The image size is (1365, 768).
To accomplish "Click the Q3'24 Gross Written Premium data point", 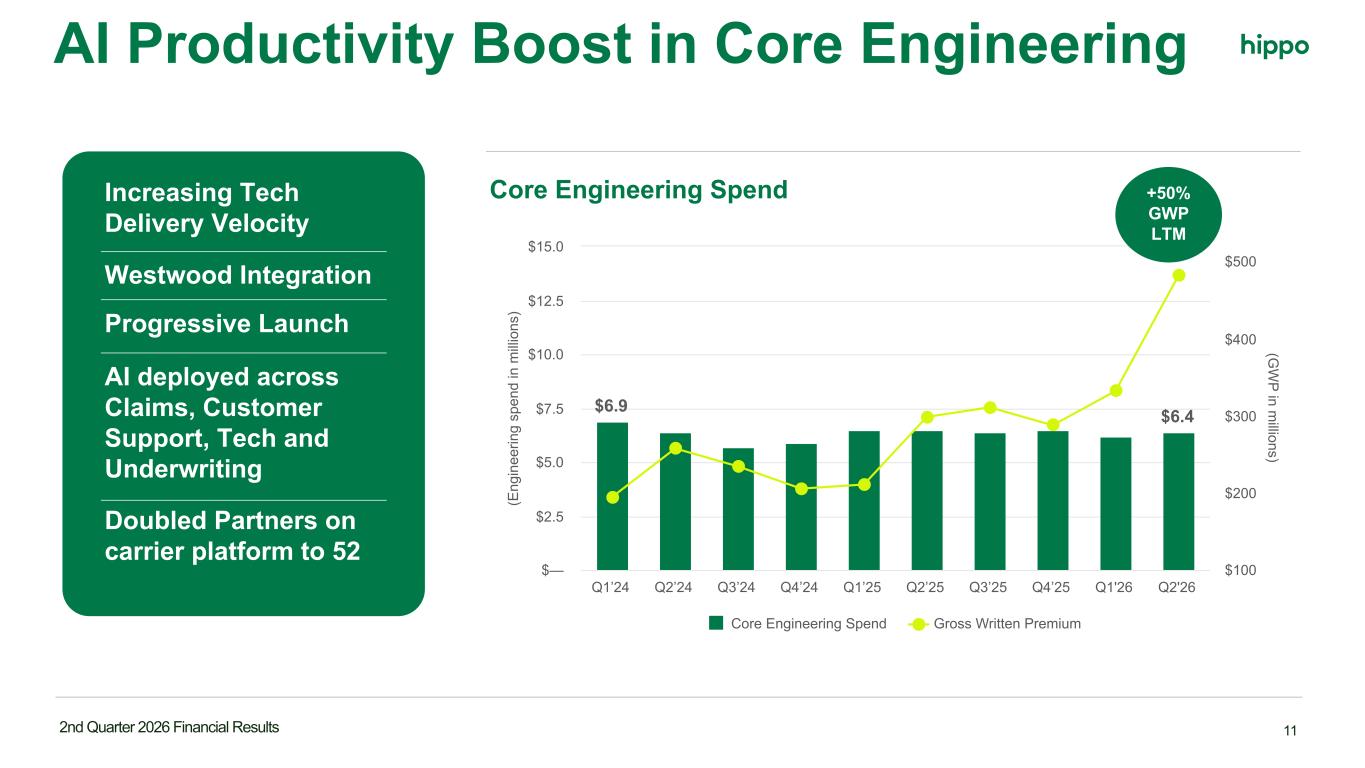I will point(738,466).
